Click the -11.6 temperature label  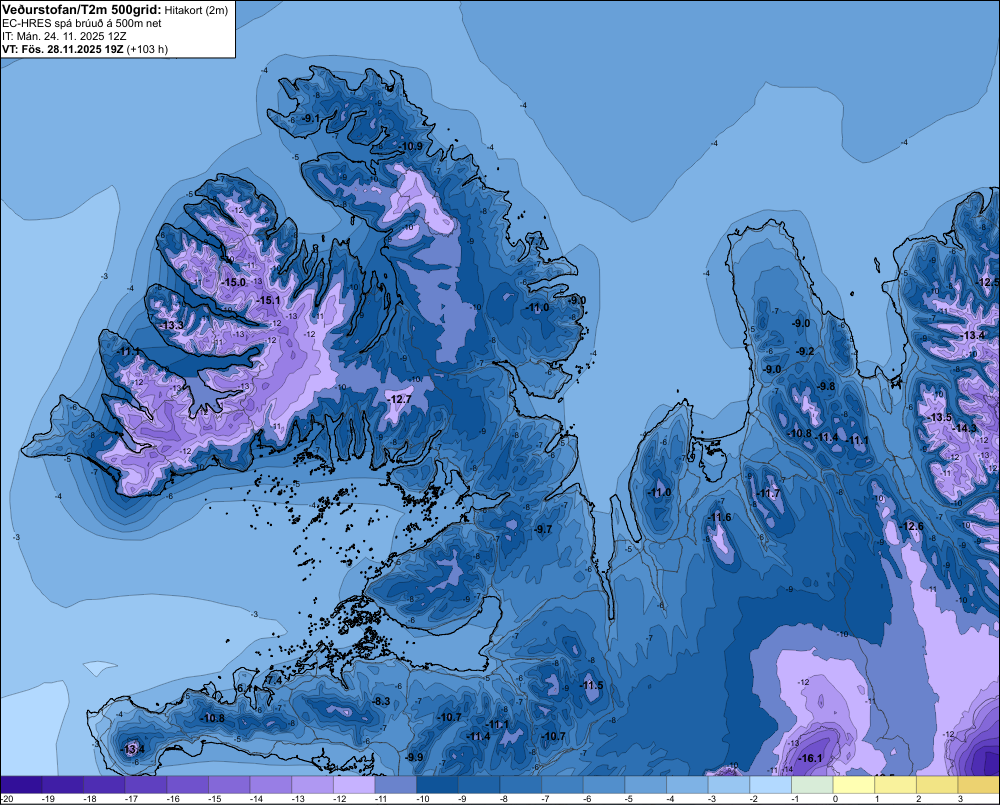click(719, 517)
